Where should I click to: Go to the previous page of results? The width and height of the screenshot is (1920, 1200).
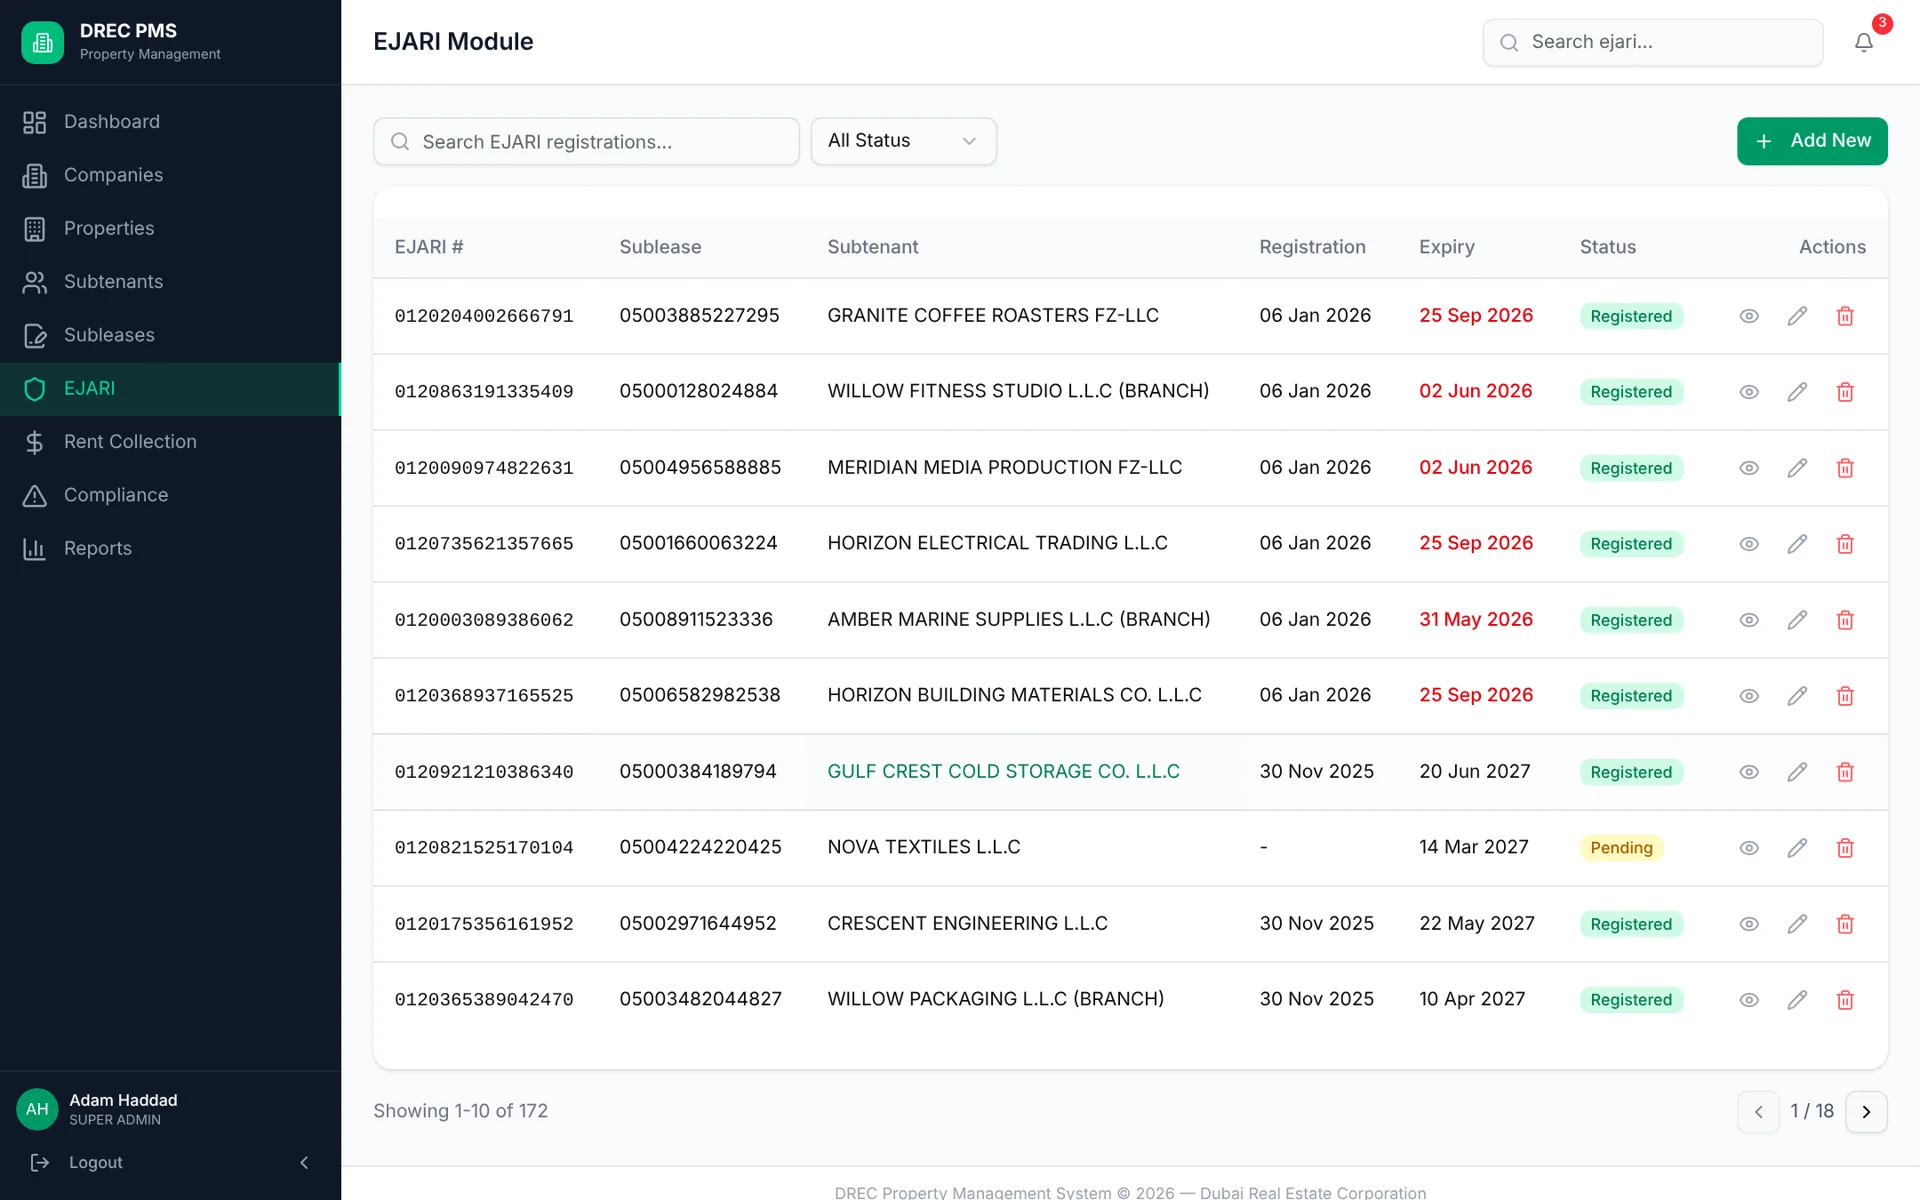click(x=1758, y=1112)
